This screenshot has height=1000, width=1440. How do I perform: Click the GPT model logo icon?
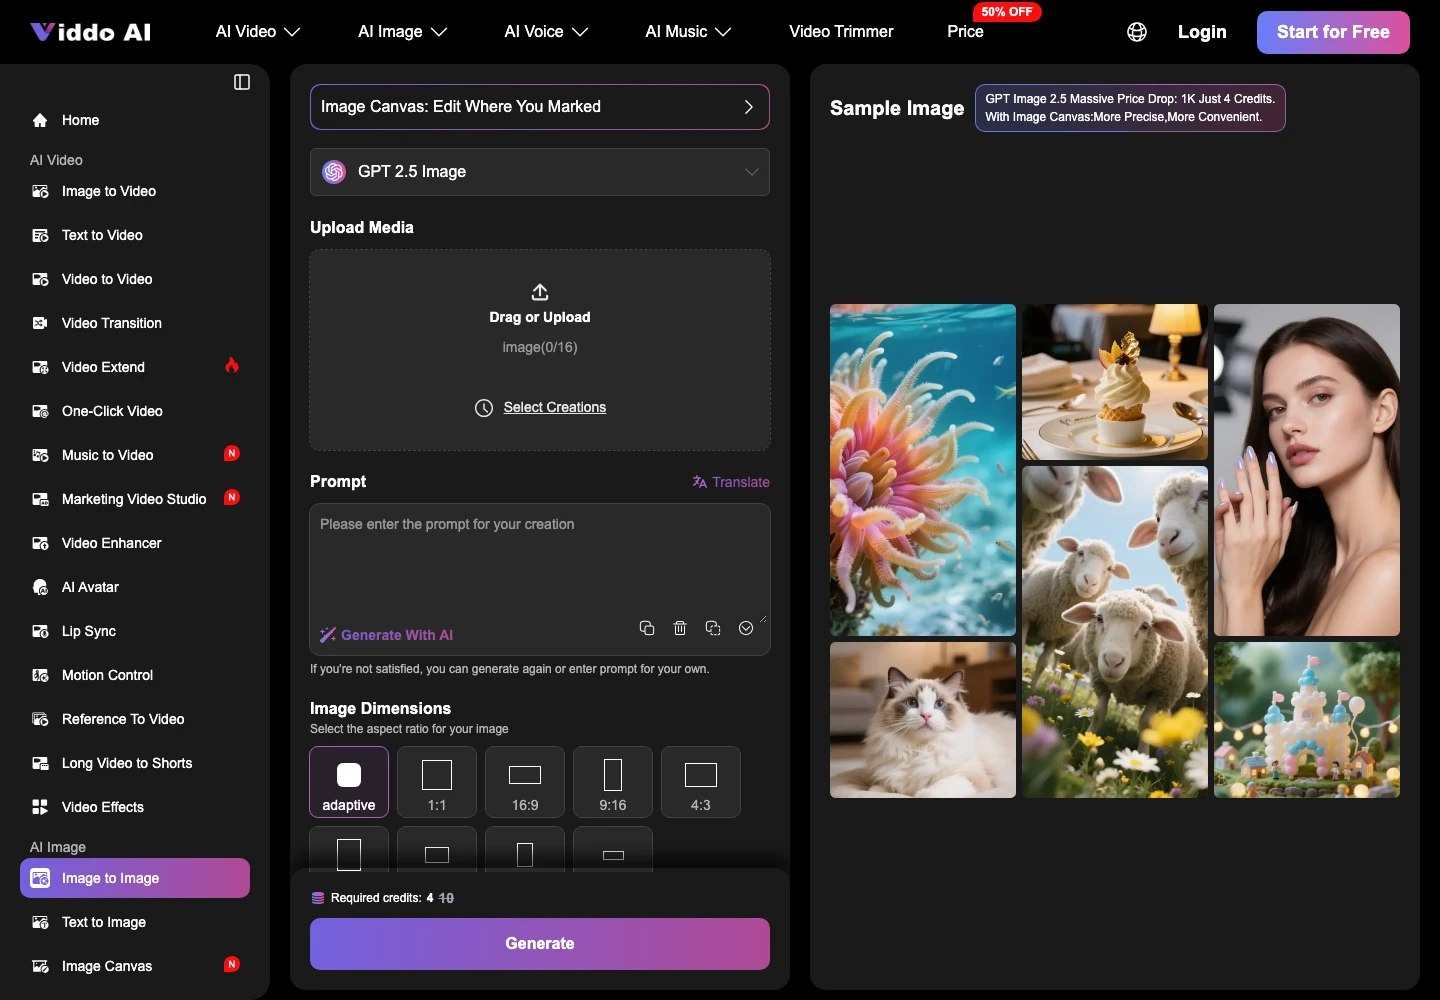point(334,172)
